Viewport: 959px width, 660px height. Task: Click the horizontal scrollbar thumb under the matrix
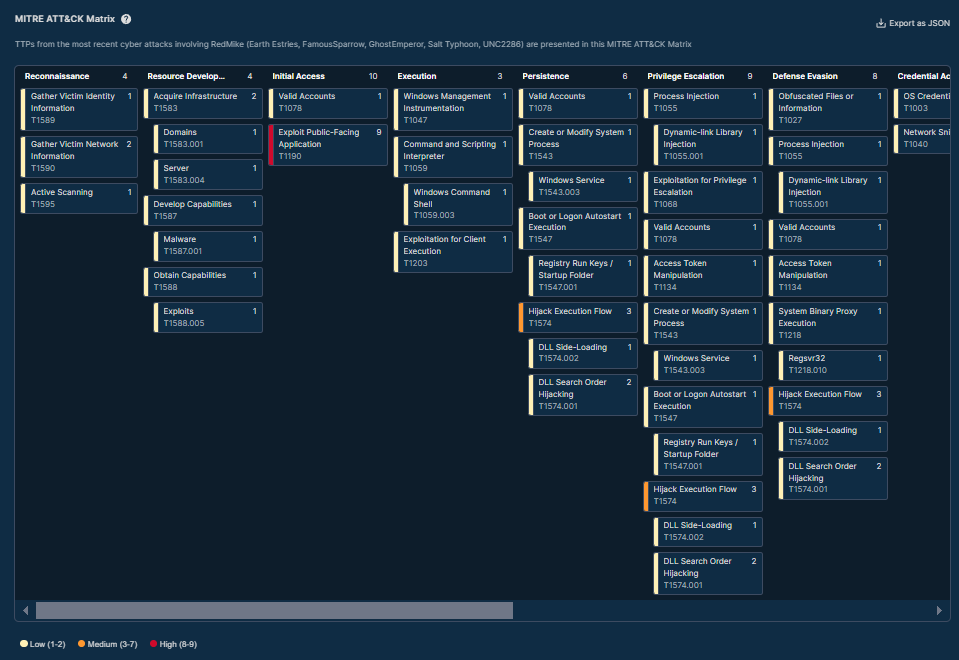coord(274,610)
